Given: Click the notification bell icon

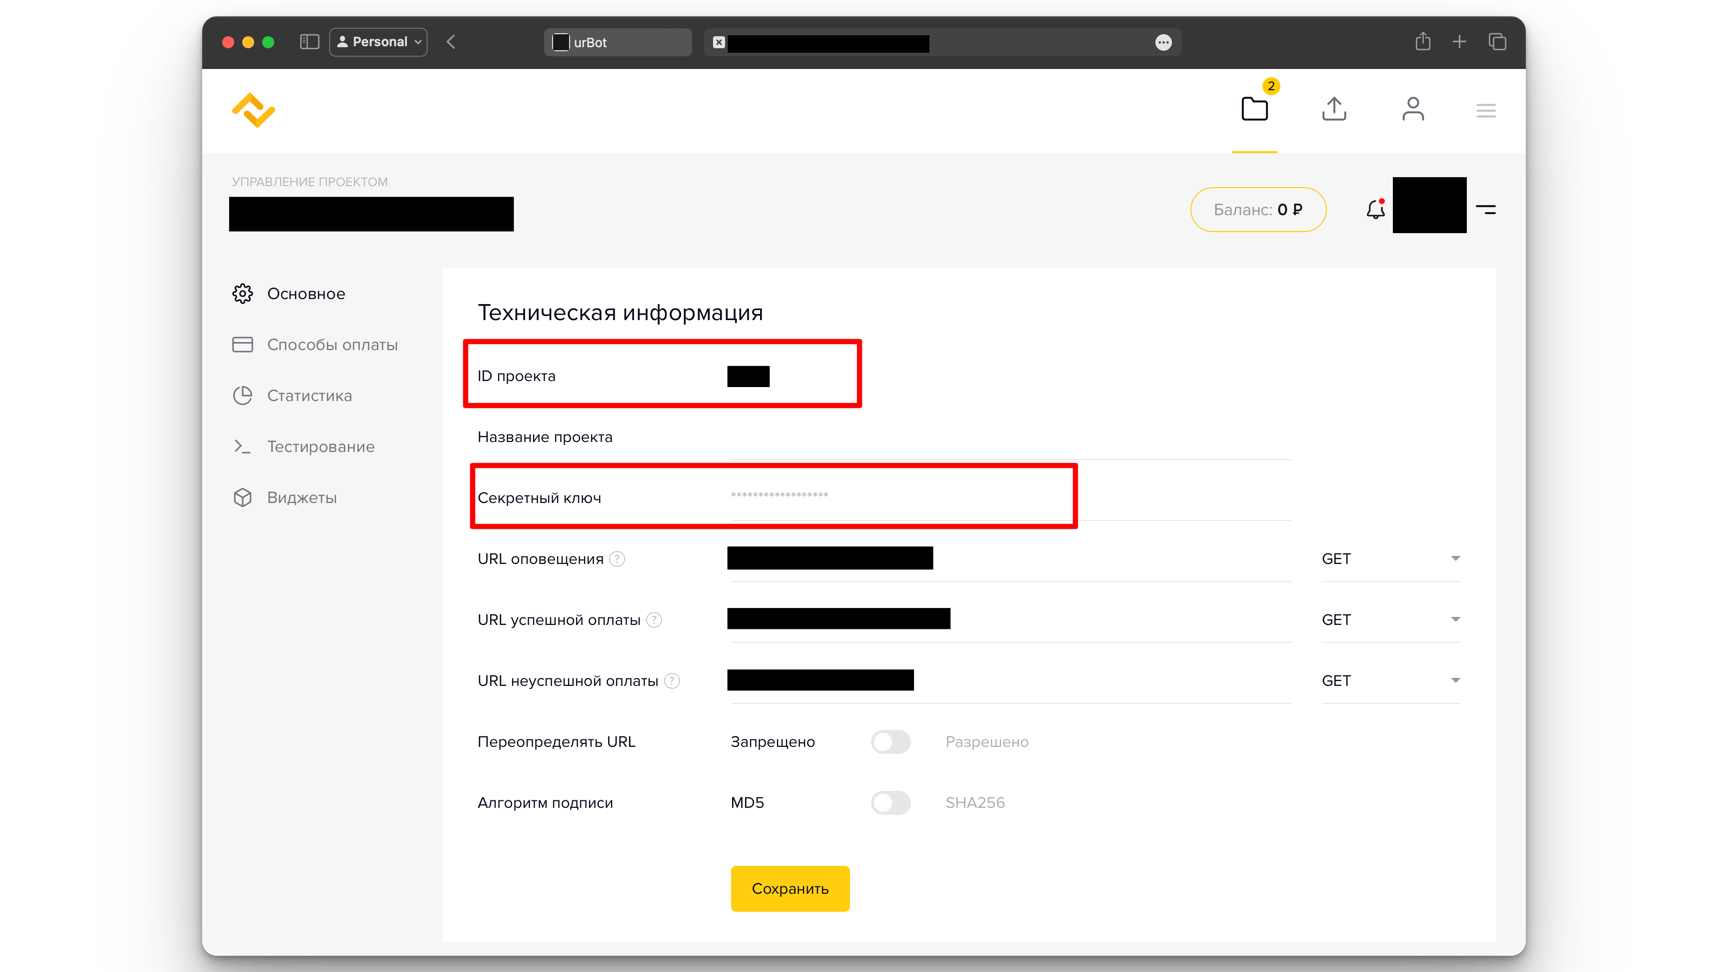Looking at the screenshot, I should click(1375, 210).
